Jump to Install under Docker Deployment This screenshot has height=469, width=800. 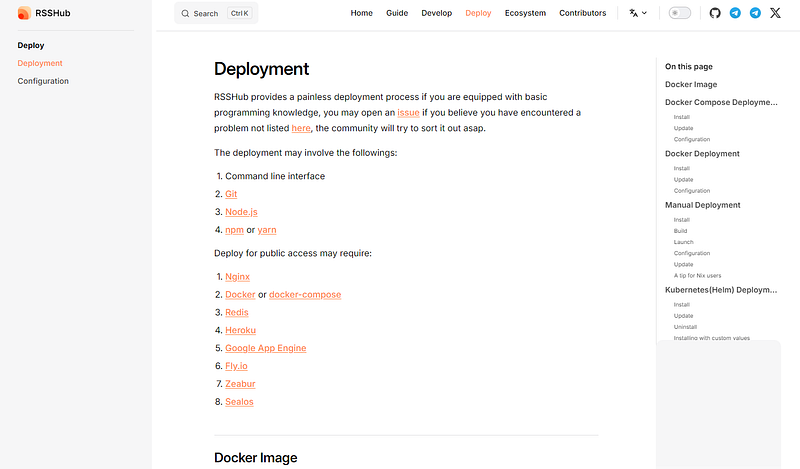point(682,168)
